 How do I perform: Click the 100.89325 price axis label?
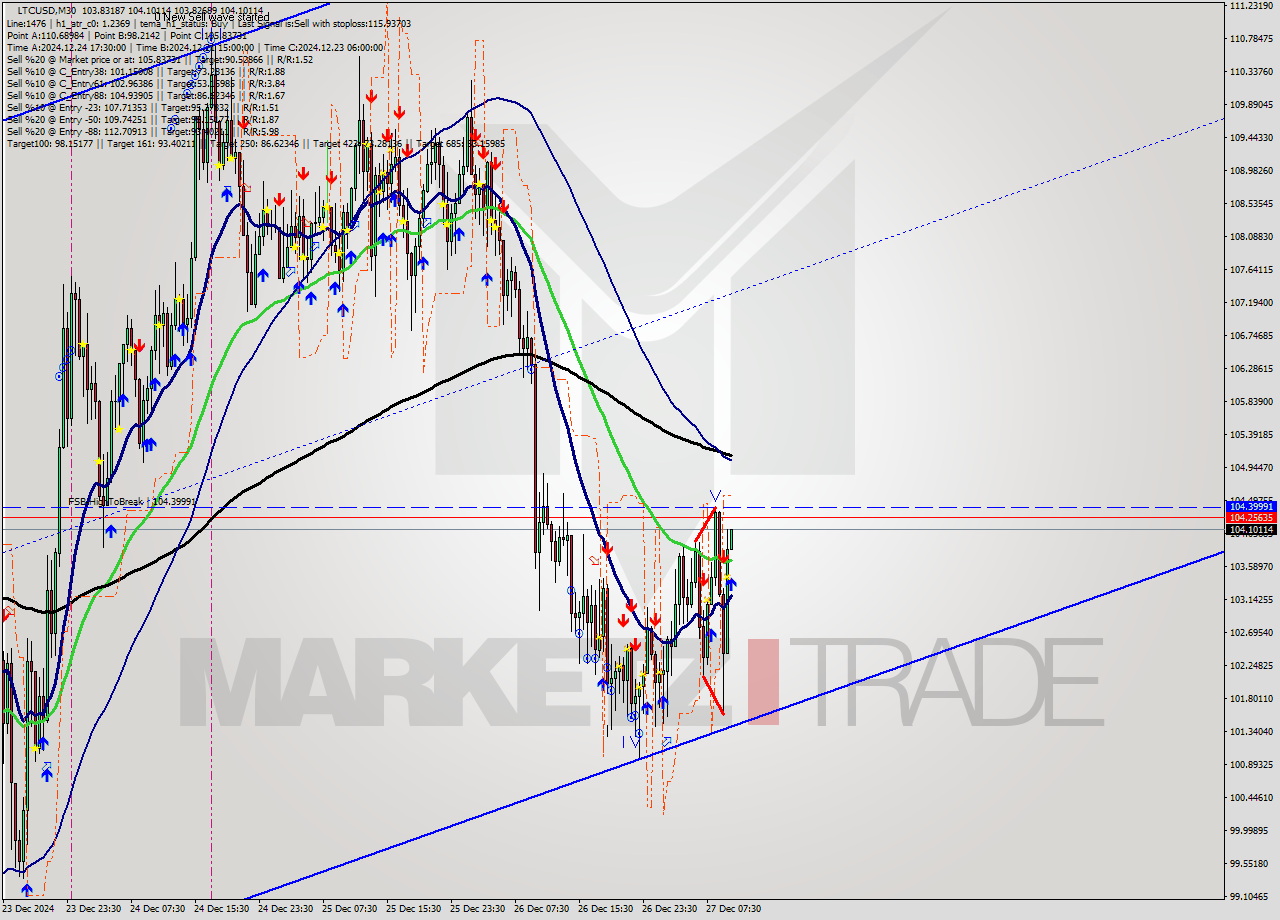coord(1251,765)
